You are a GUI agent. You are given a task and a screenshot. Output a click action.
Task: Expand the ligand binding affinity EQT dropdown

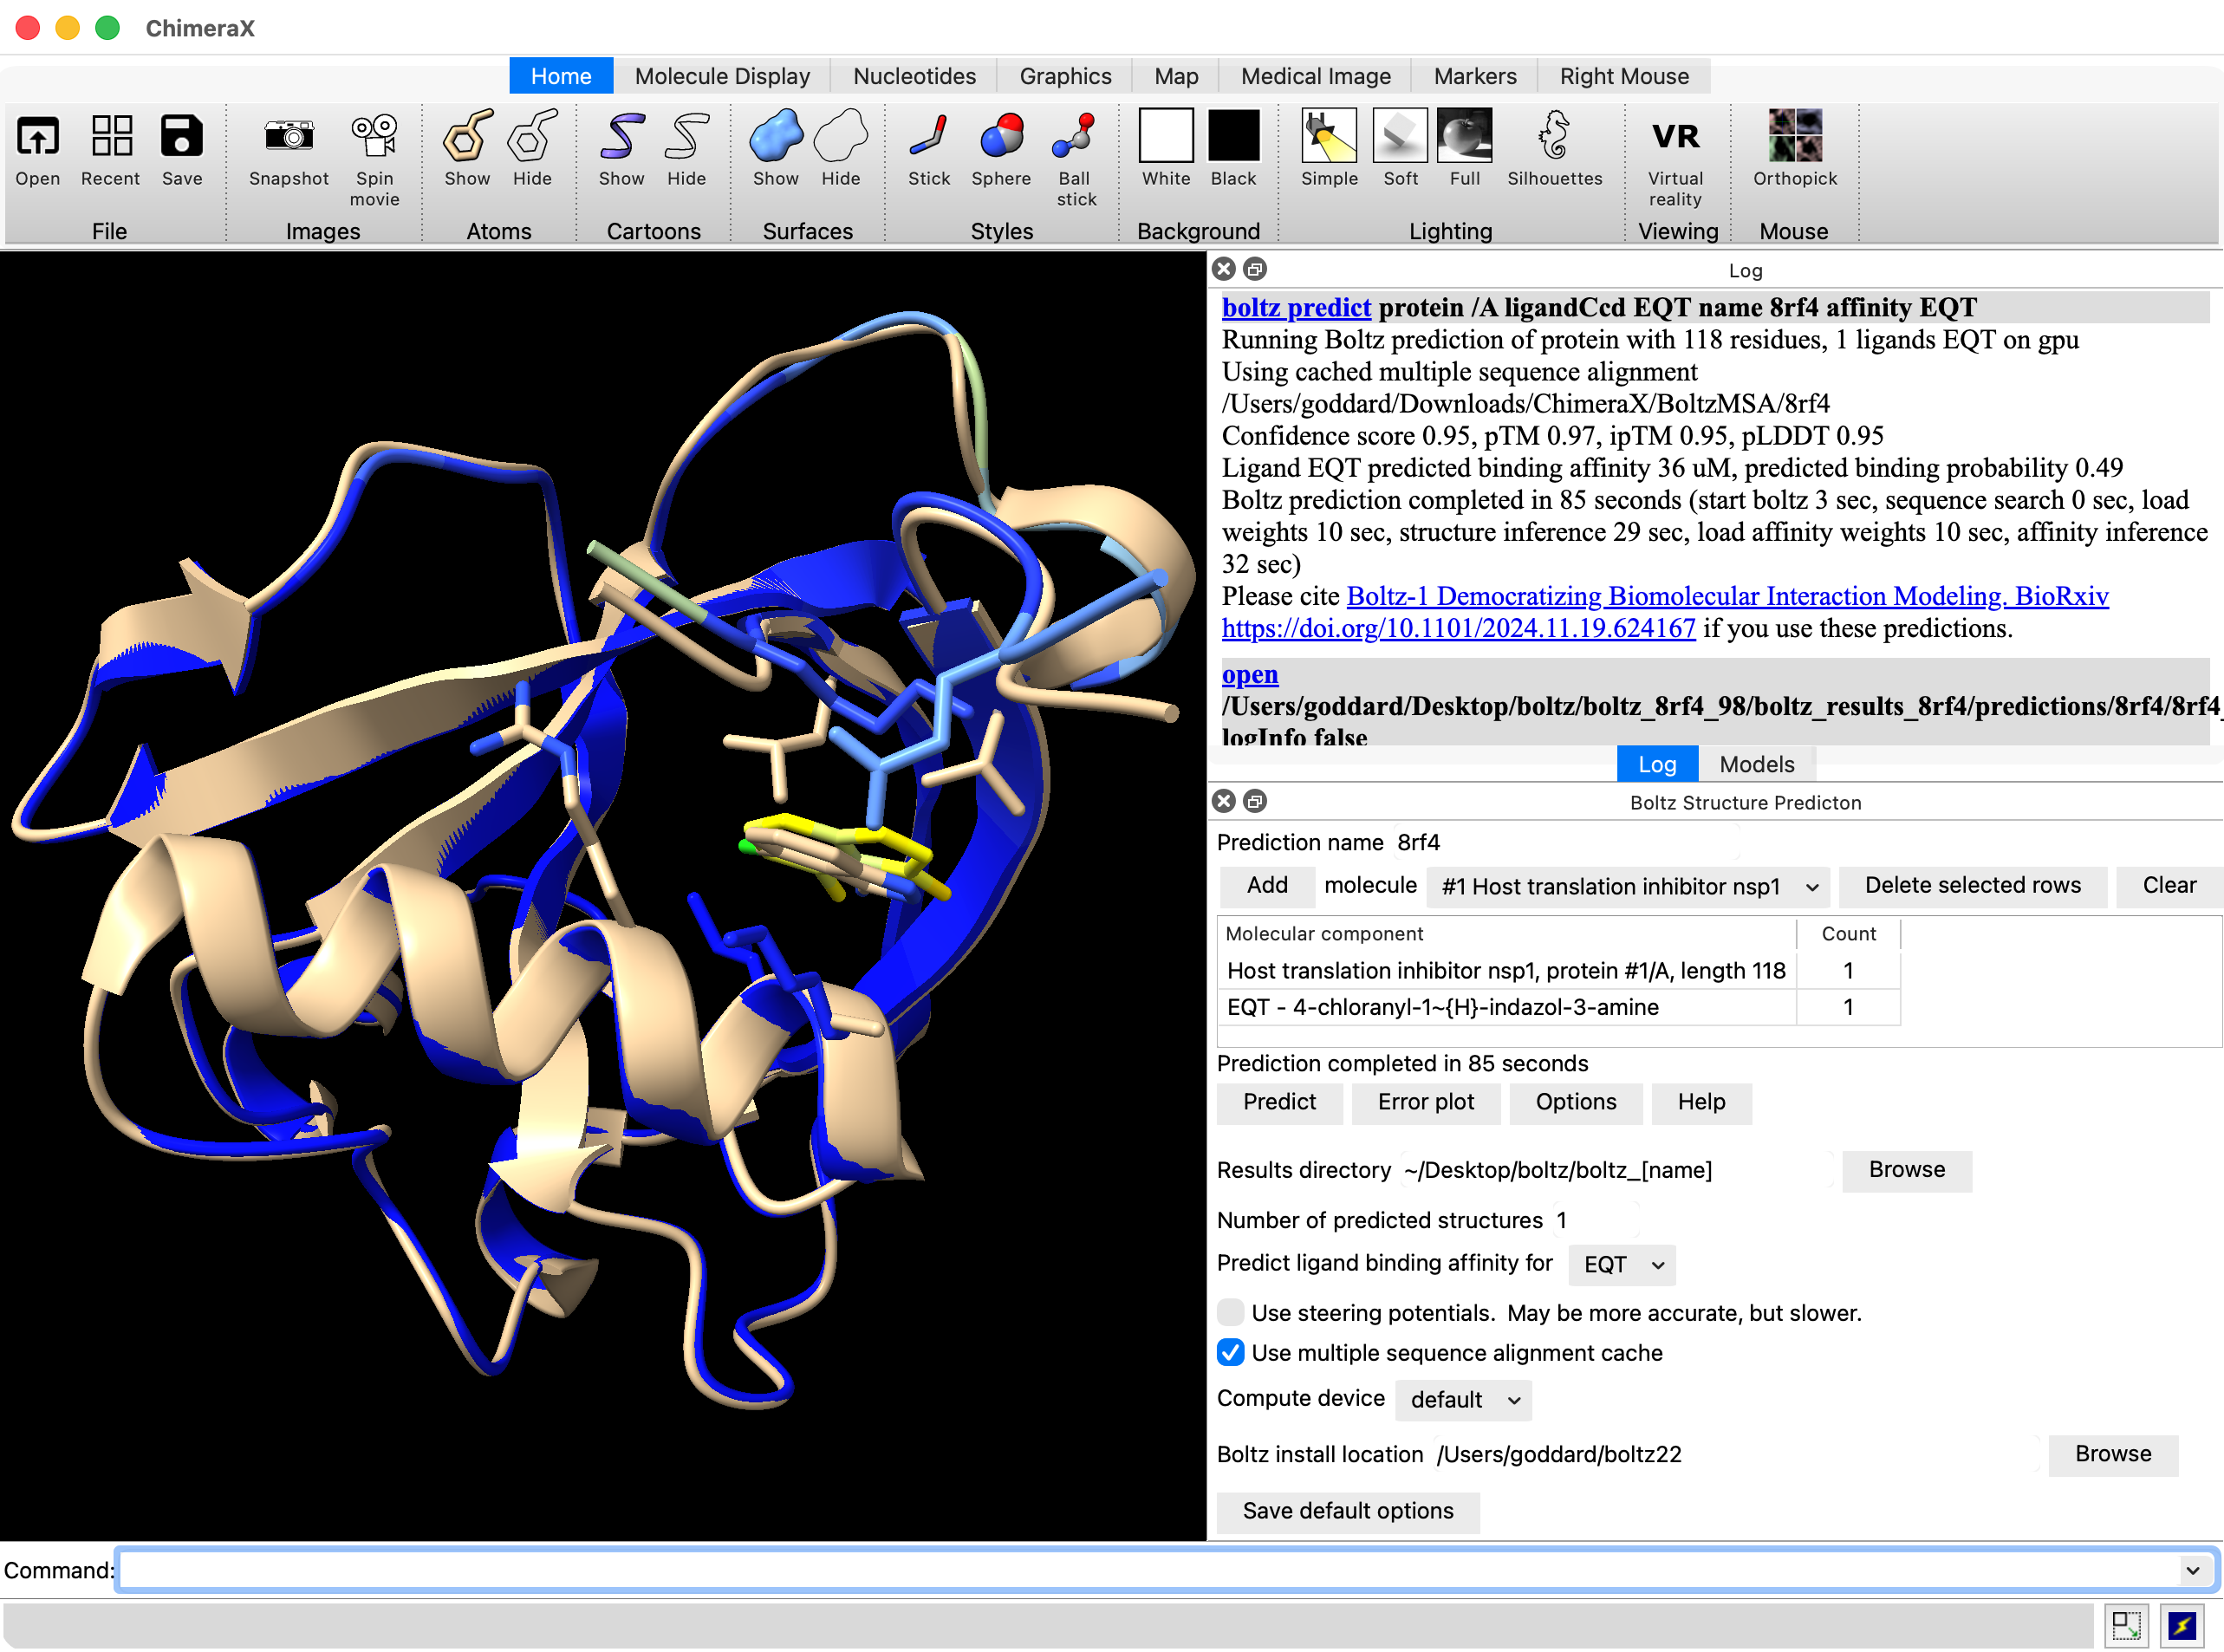(x=1621, y=1264)
